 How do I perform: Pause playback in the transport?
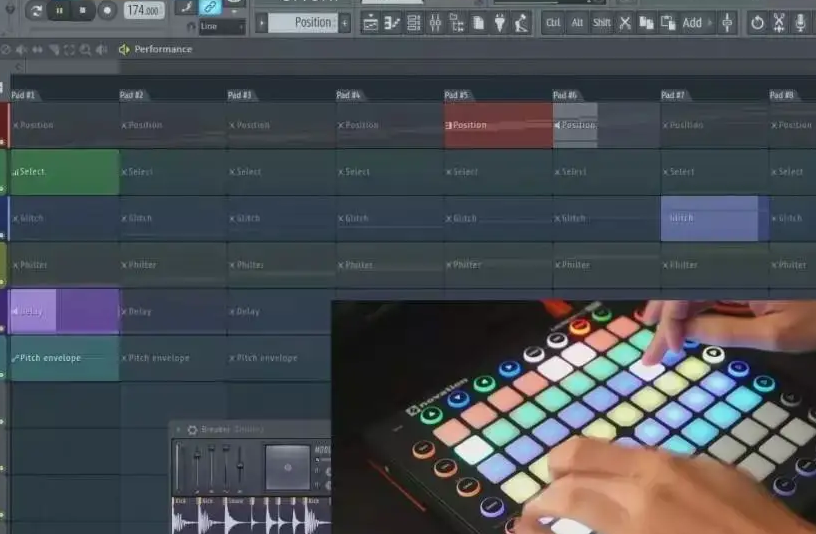[x=59, y=10]
